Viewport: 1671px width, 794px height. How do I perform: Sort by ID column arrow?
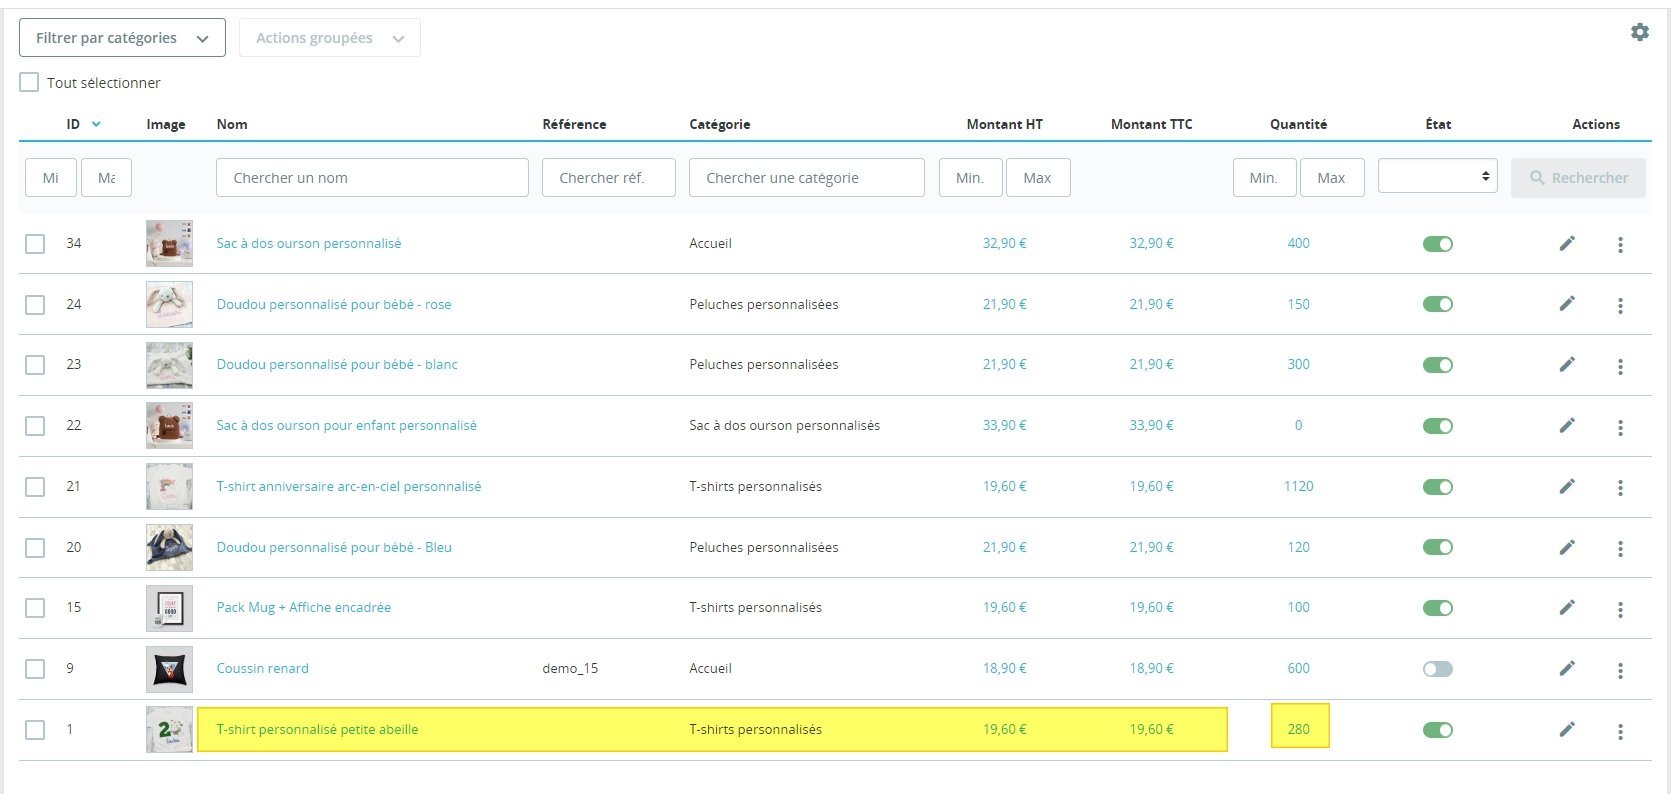tap(97, 124)
